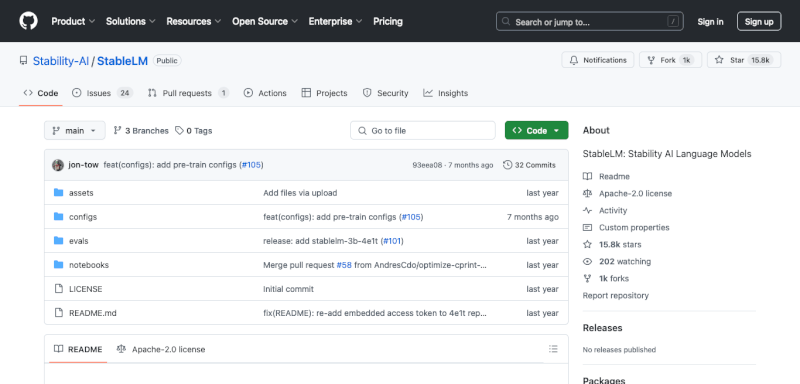Switch to the Pull requests tab
800x384 pixels.
(188, 93)
